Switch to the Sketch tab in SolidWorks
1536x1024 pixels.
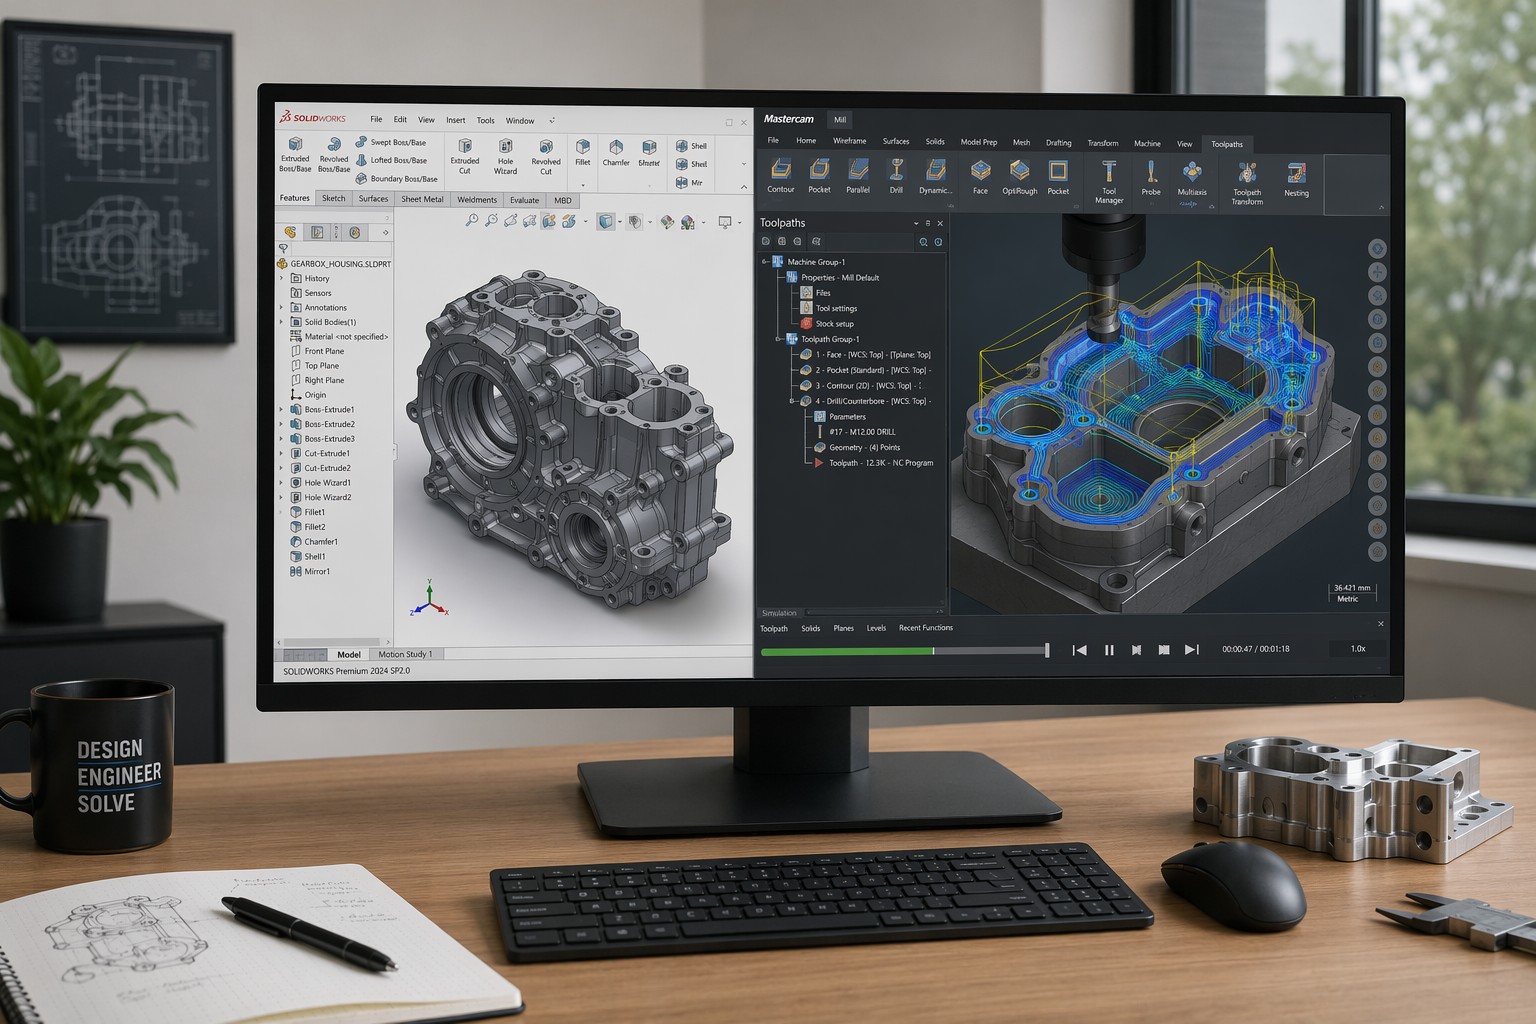(x=334, y=199)
